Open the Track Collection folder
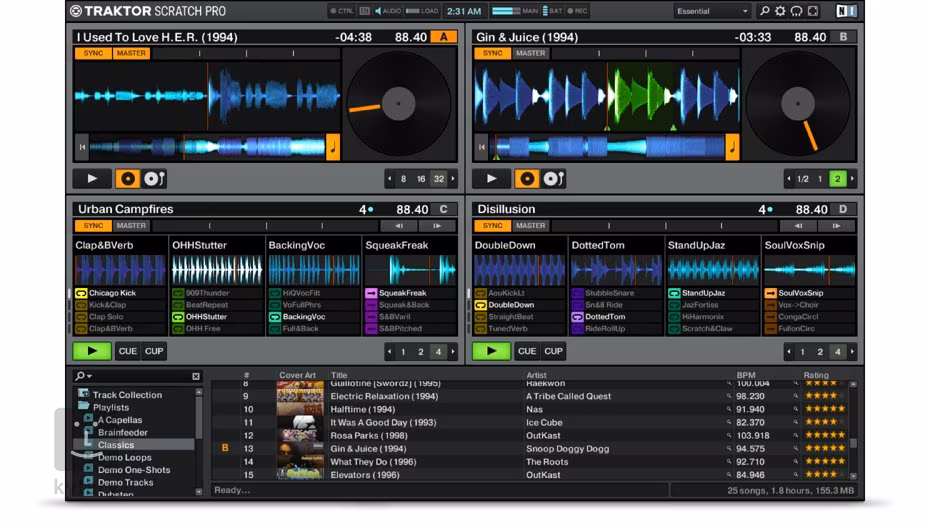Viewport: 930px width, 530px height. 127,395
